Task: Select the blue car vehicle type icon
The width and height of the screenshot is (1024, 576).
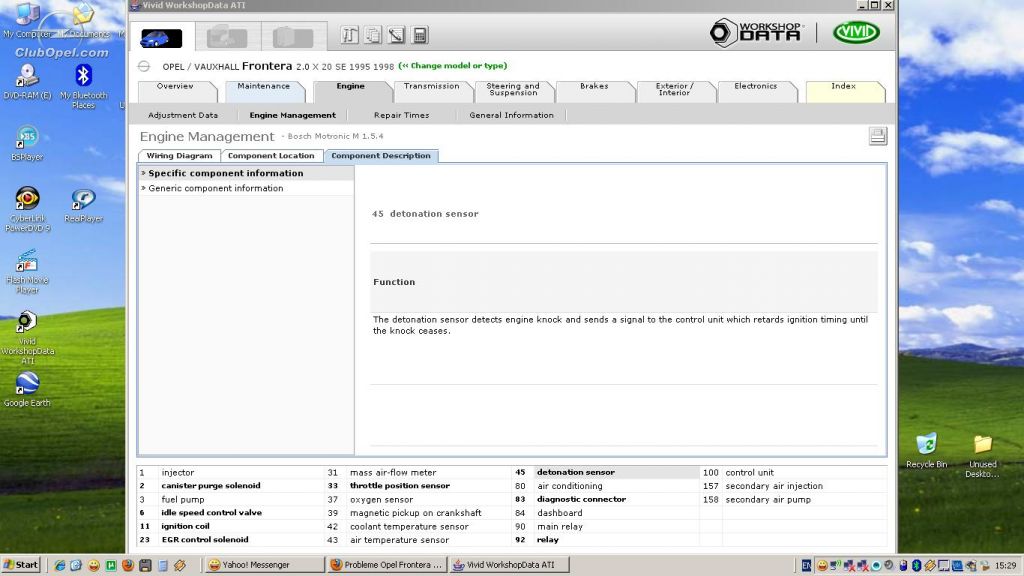Action: [161, 39]
